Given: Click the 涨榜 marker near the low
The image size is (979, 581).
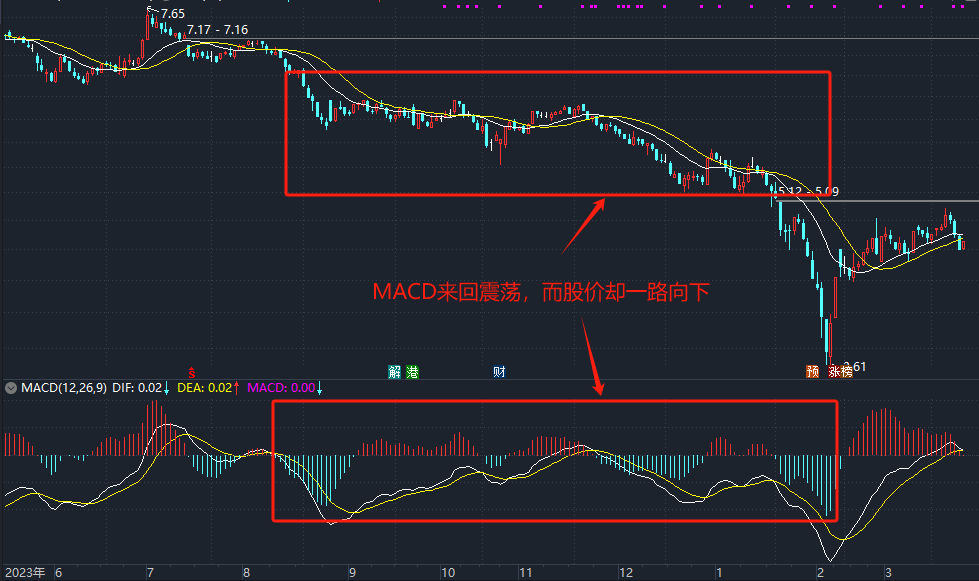Looking at the screenshot, I should (x=839, y=371).
